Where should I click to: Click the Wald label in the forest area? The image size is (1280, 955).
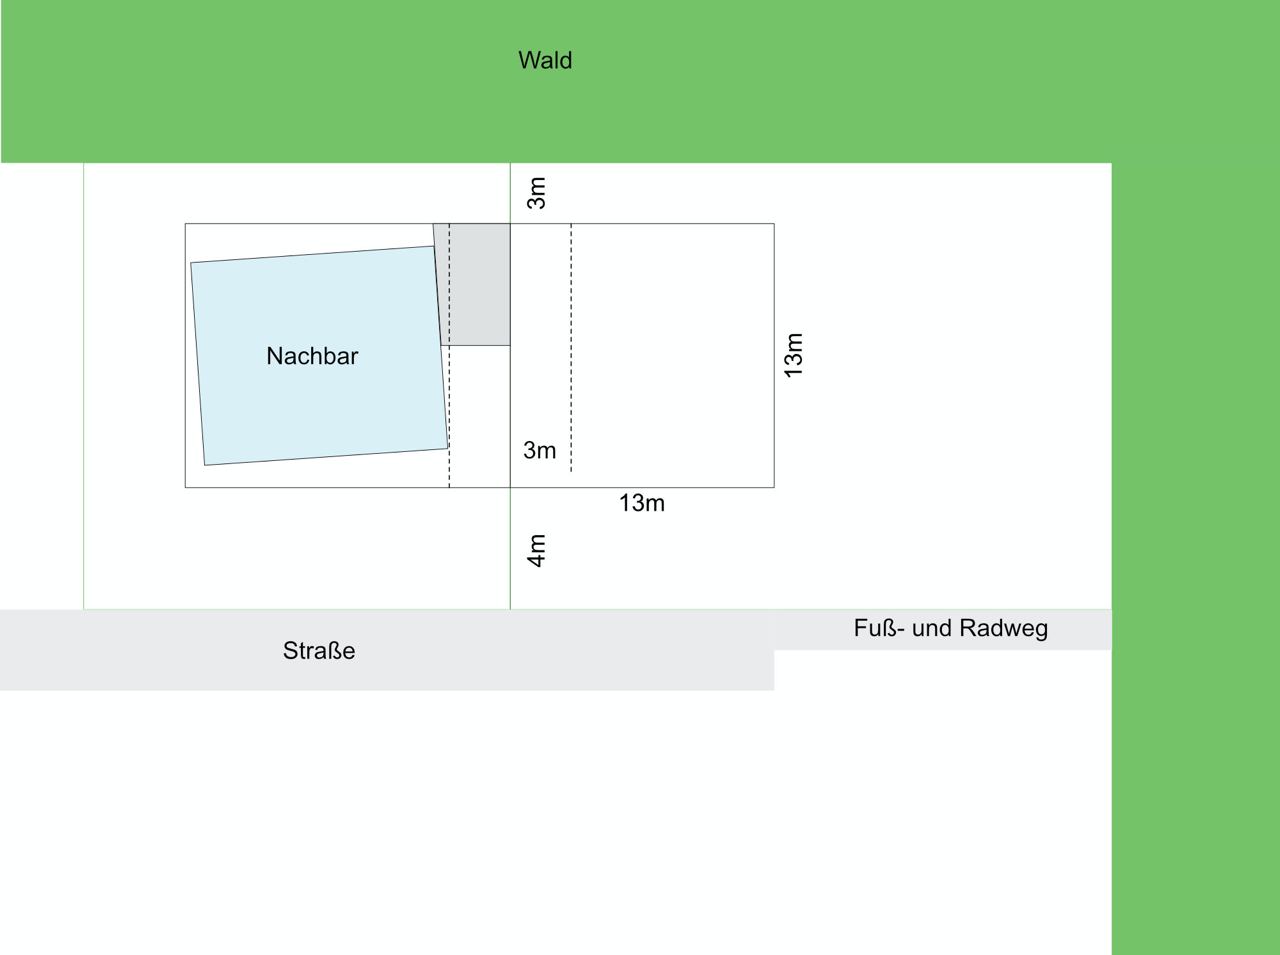pyautogui.click(x=545, y=60)
